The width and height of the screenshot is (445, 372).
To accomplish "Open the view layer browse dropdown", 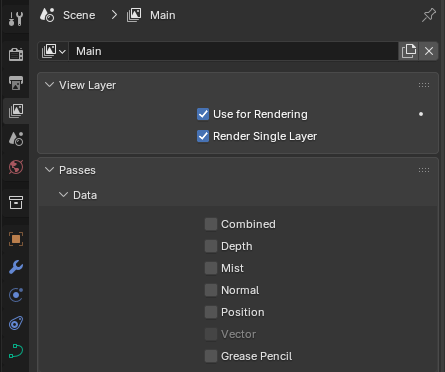I will coord(53,51).
